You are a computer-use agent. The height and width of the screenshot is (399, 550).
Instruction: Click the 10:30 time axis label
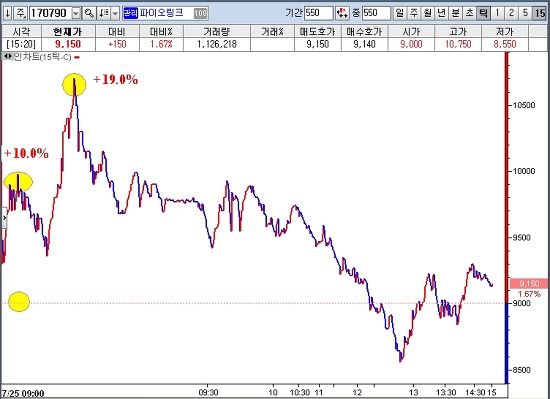pyautogui.click(x=300, y=392)
